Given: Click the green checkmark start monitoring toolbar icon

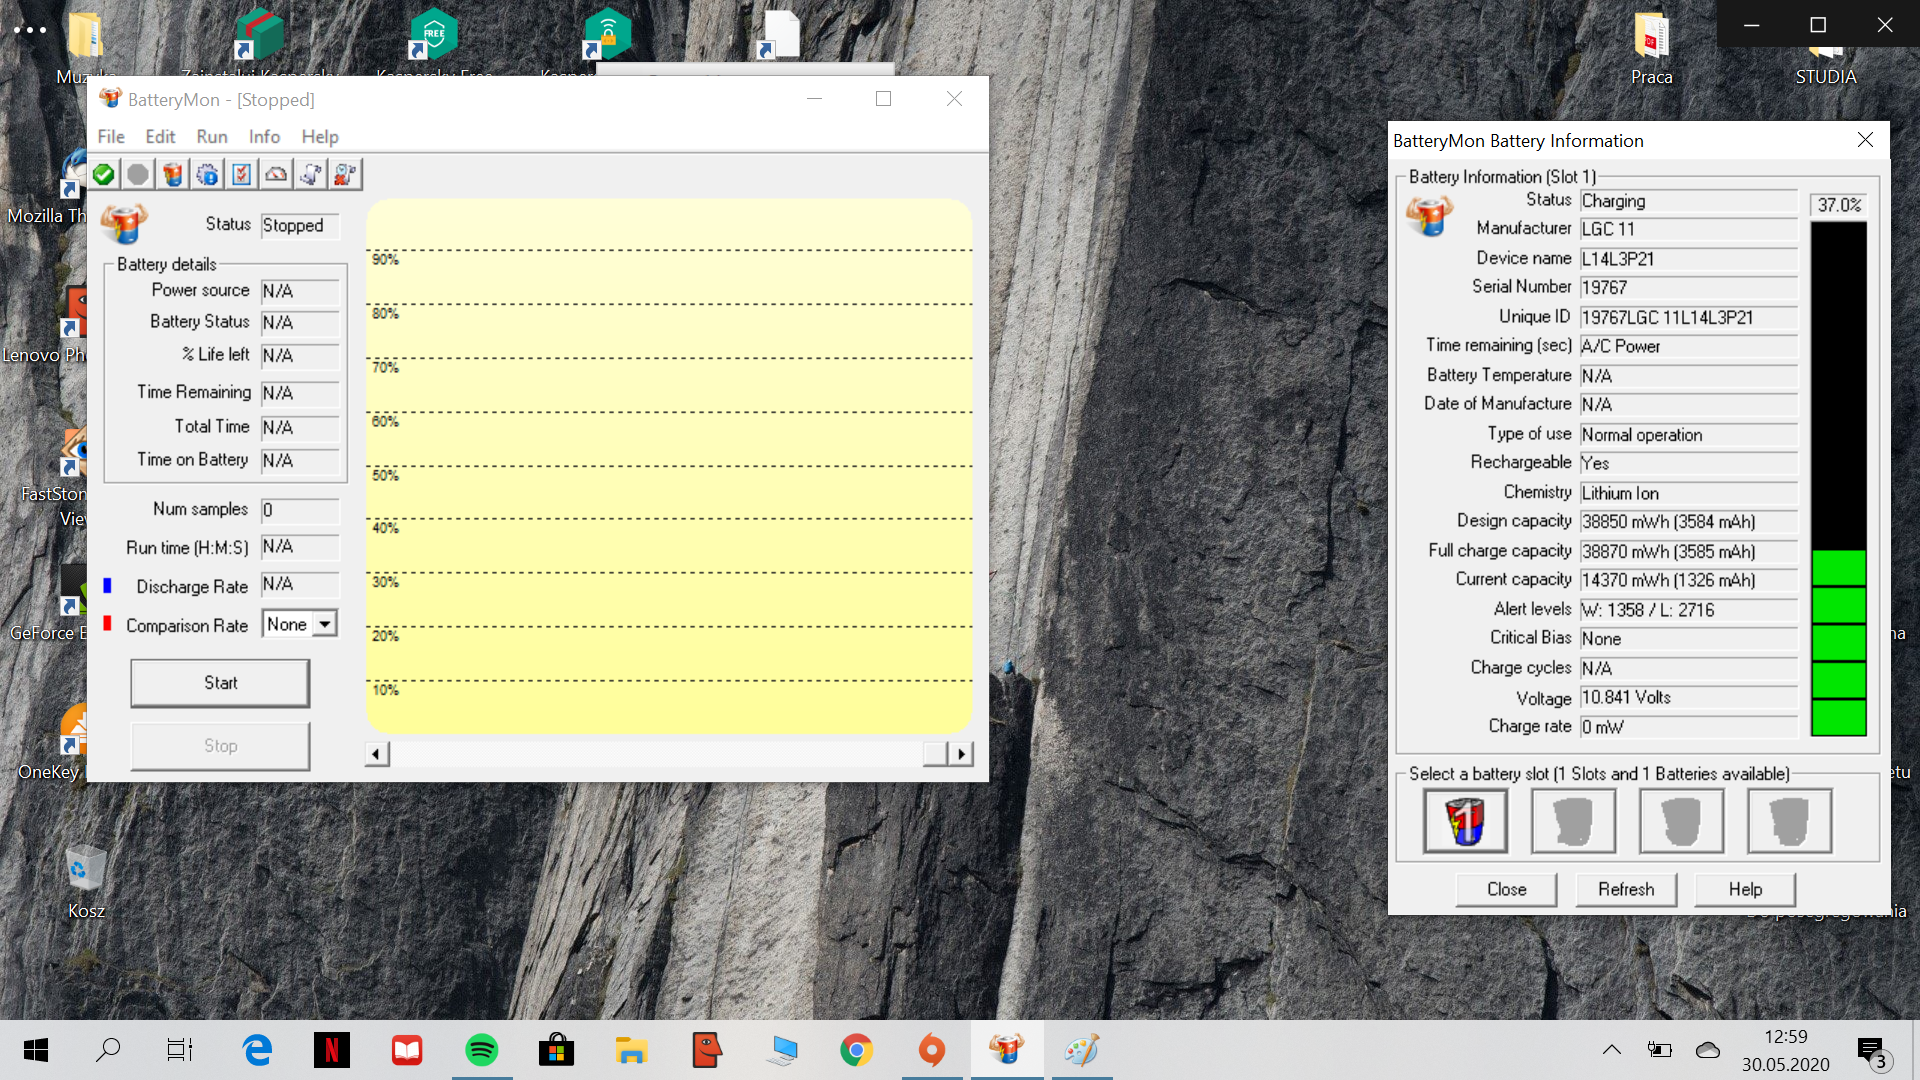Looking at the screenshot, I should (104, 175).
